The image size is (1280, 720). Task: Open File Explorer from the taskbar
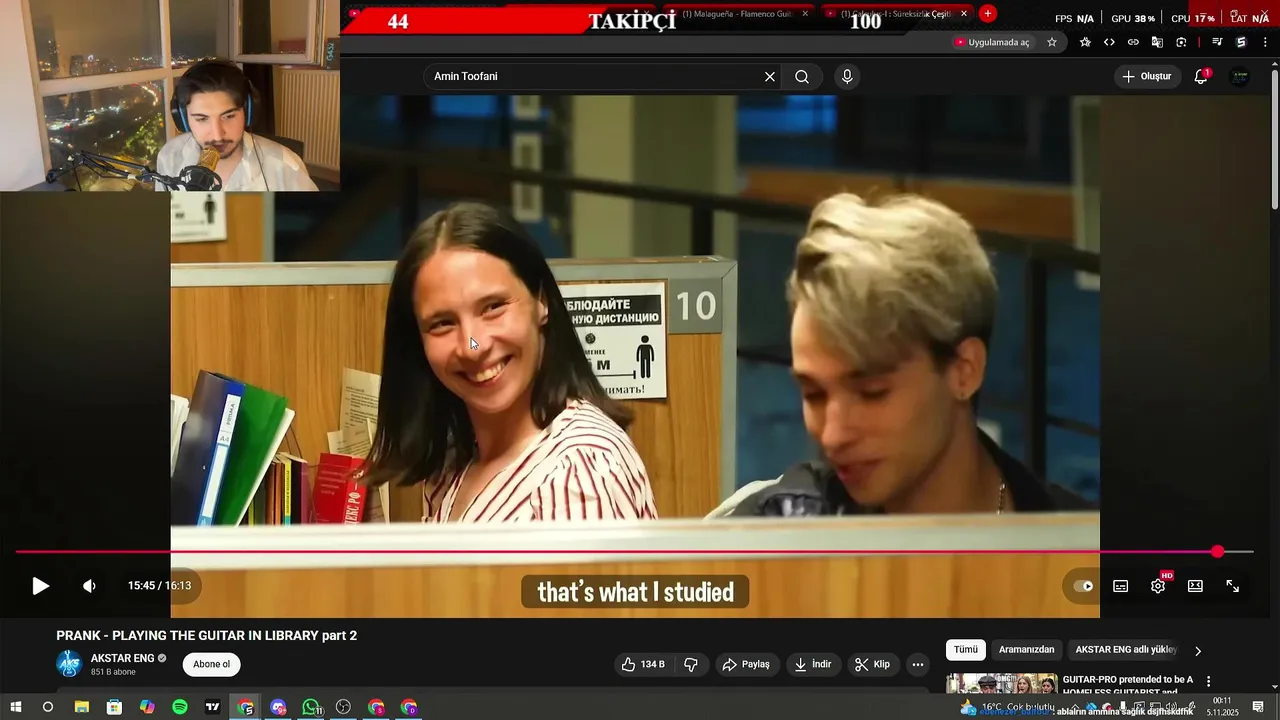tap(82, 707)
